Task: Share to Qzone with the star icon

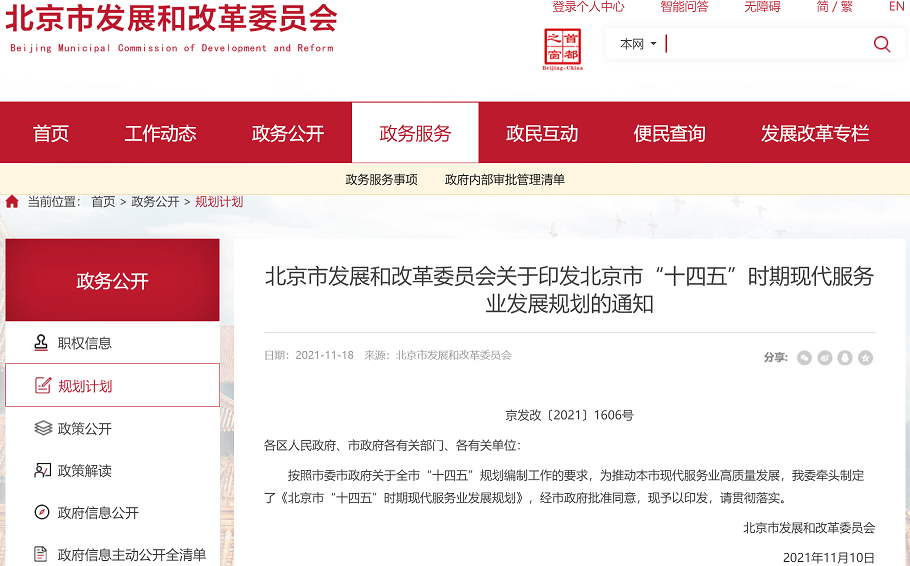Action: click(865, 358)
